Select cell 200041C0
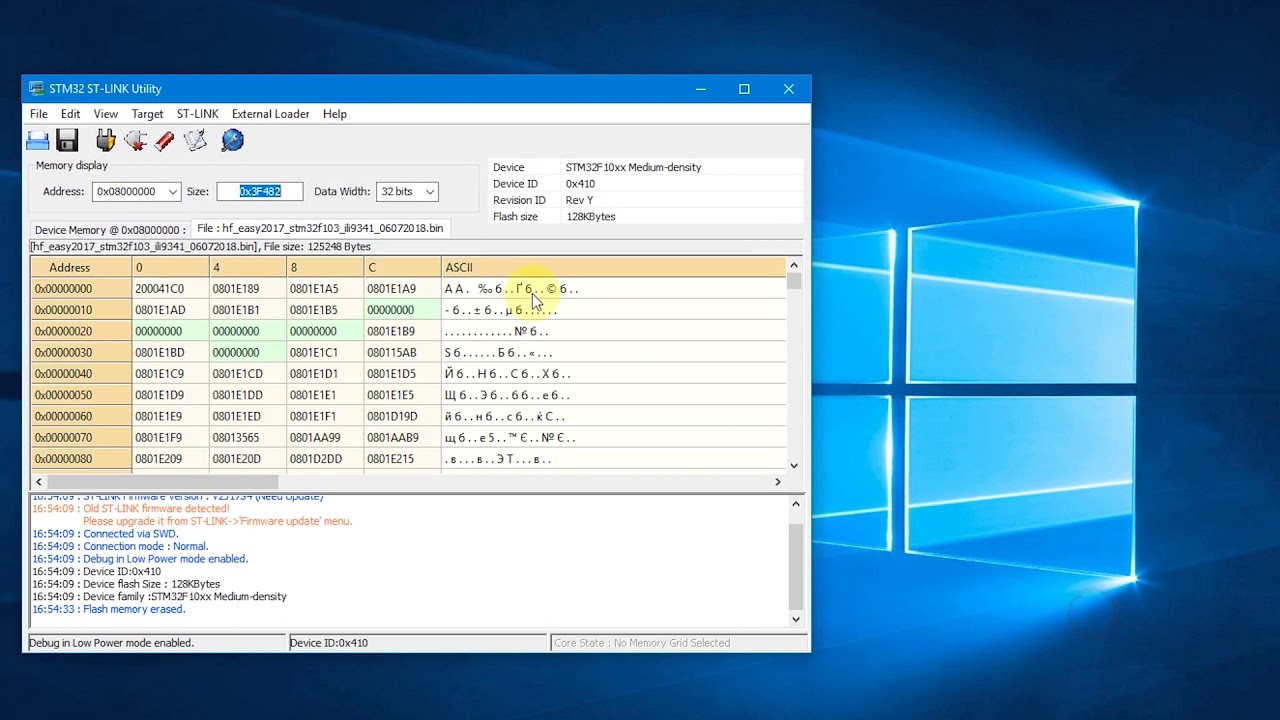This screenshot has width=1280, height=720. pos(170,289)
